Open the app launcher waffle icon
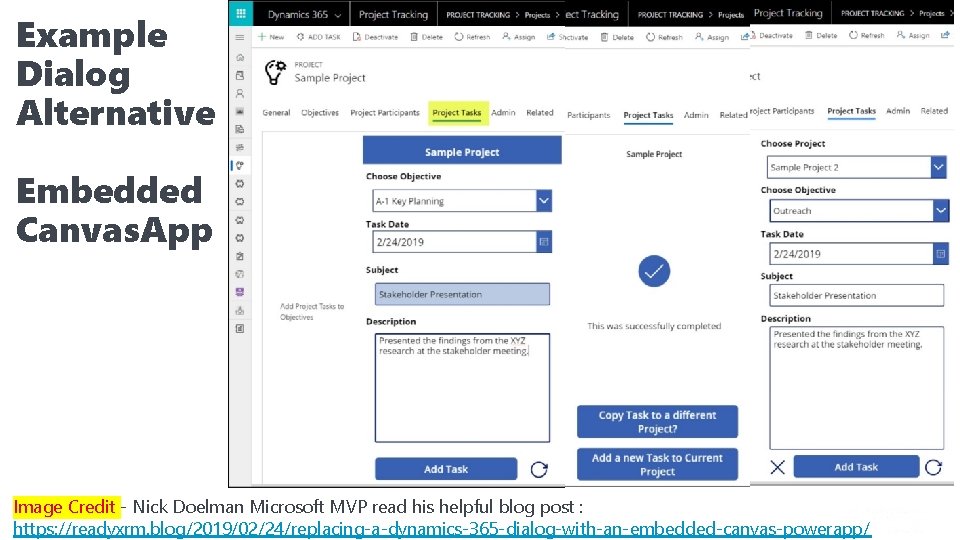 click(x=240, y=13)
